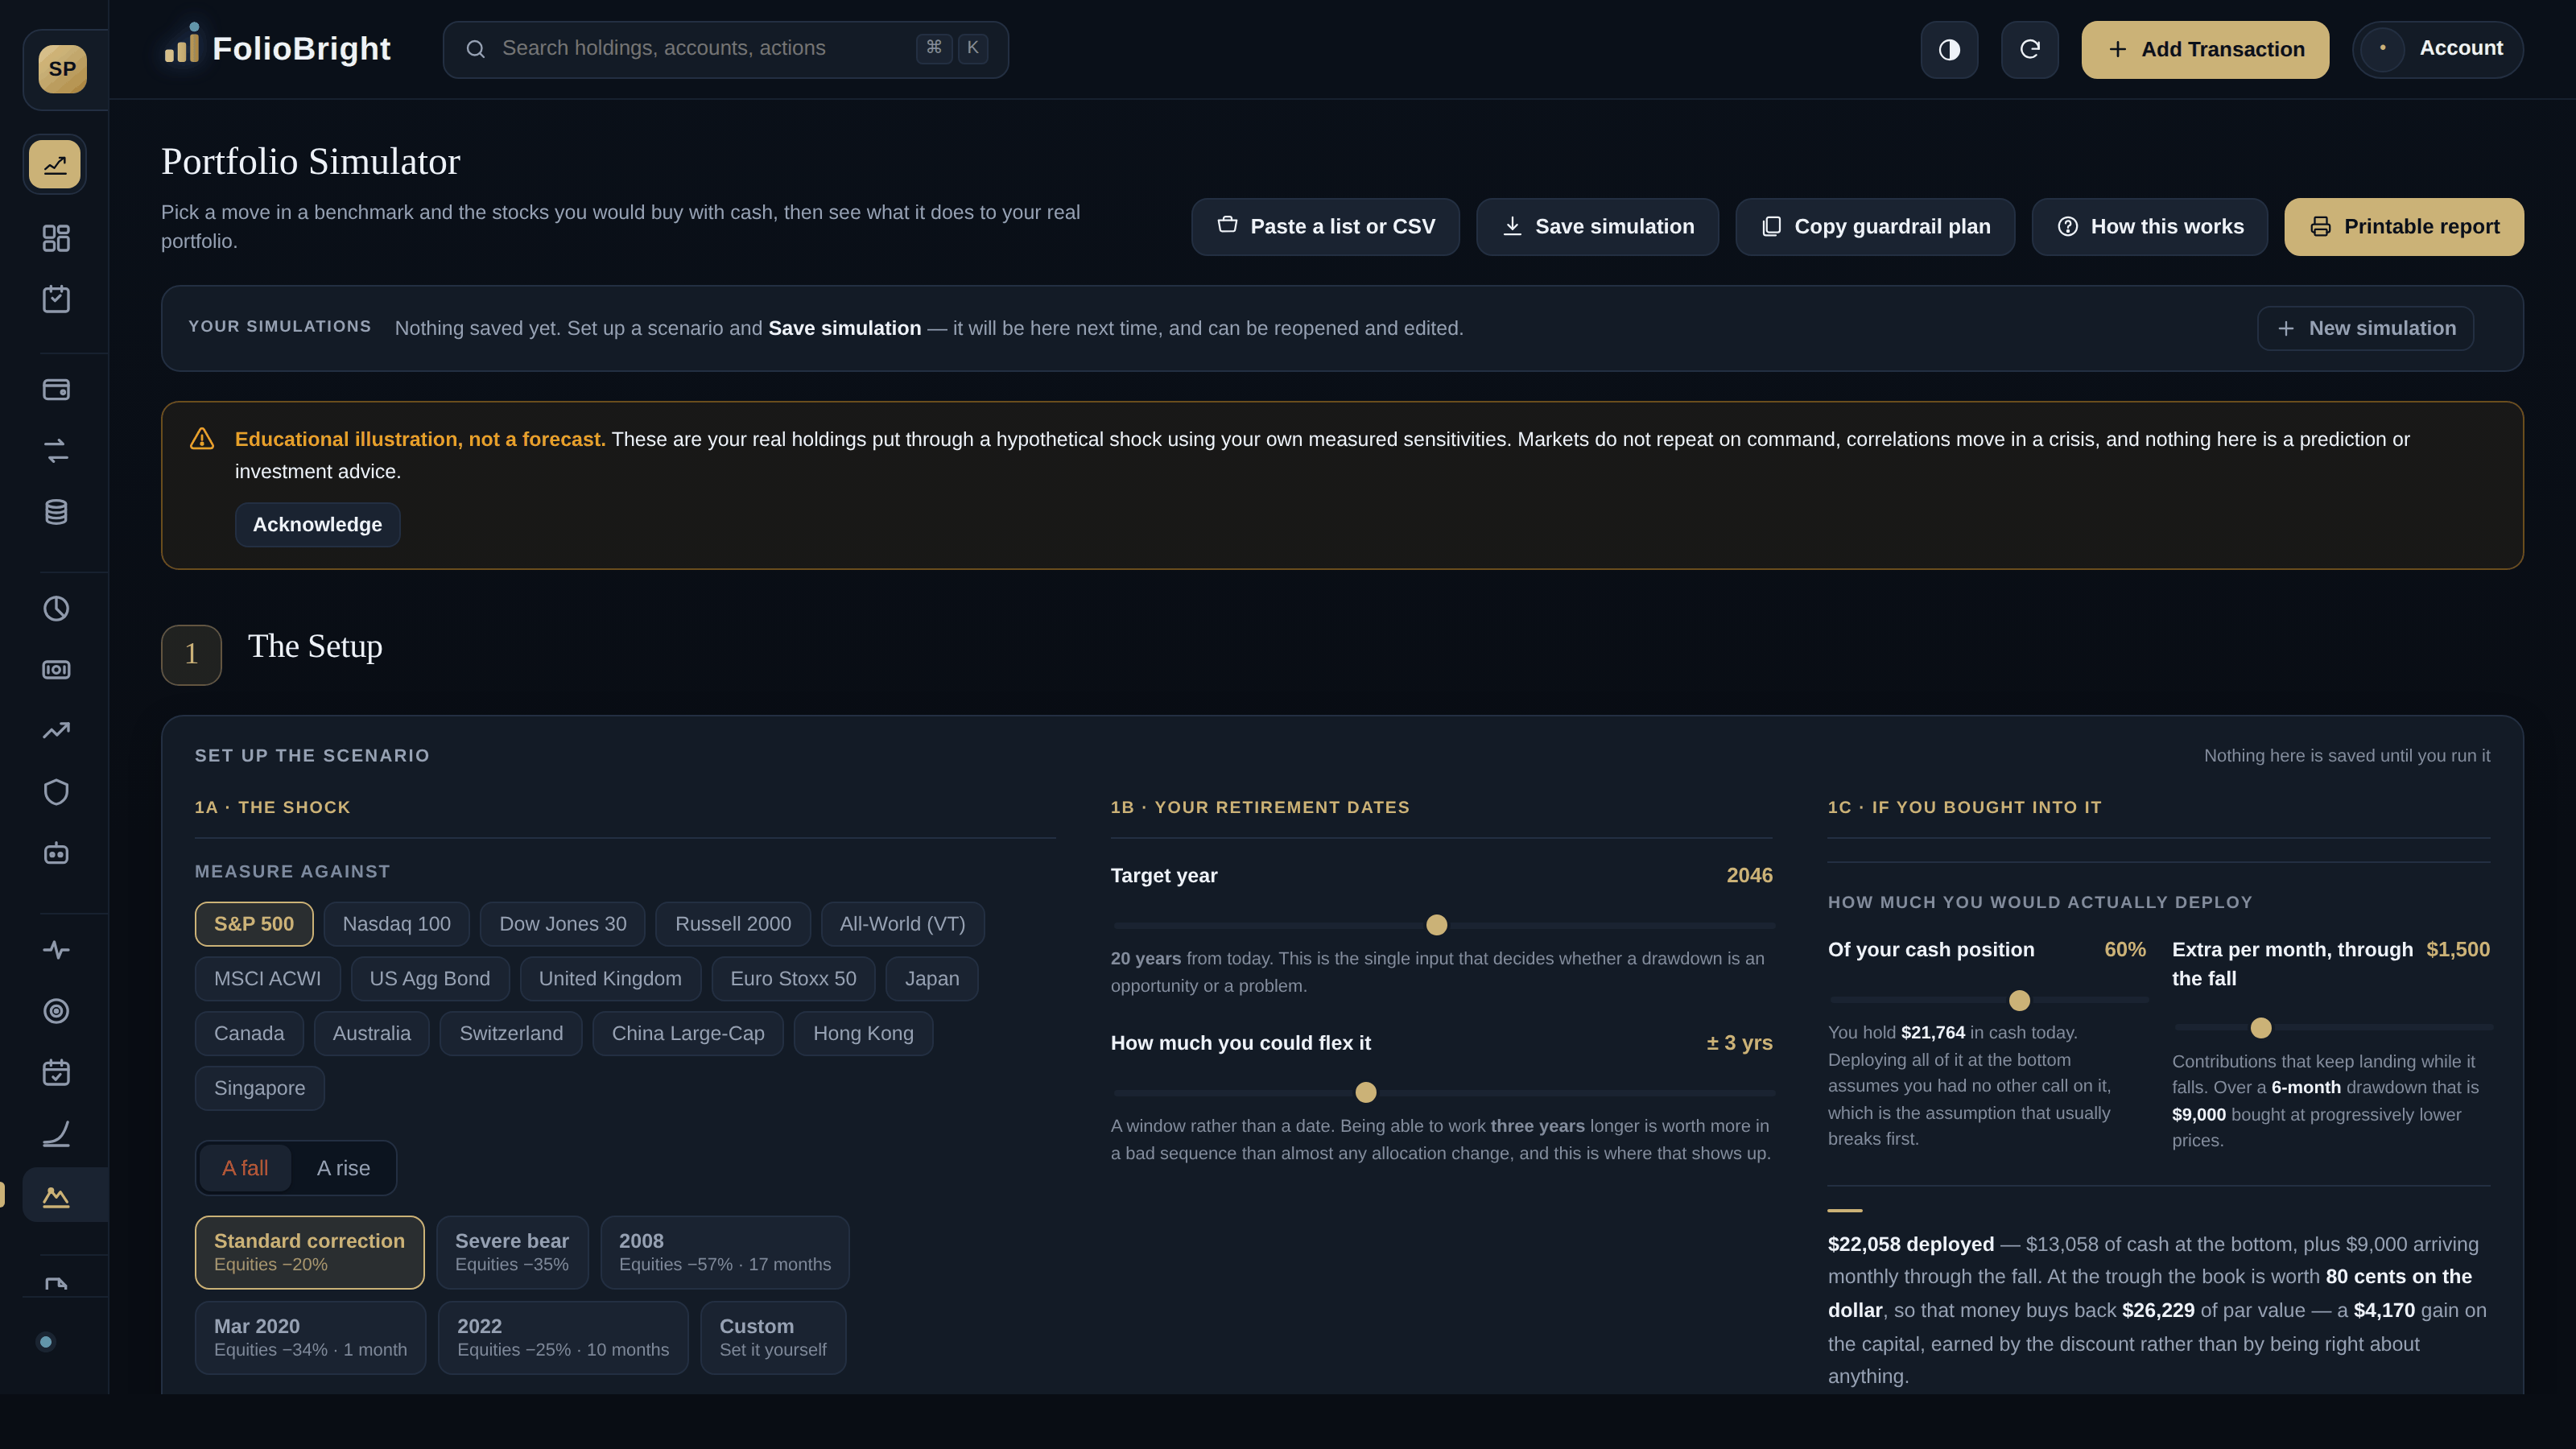This screenshot has height=1449, width=2576.
Task: Adjust 'Extra per month' slider handle
Action: click(2260, 1027)
